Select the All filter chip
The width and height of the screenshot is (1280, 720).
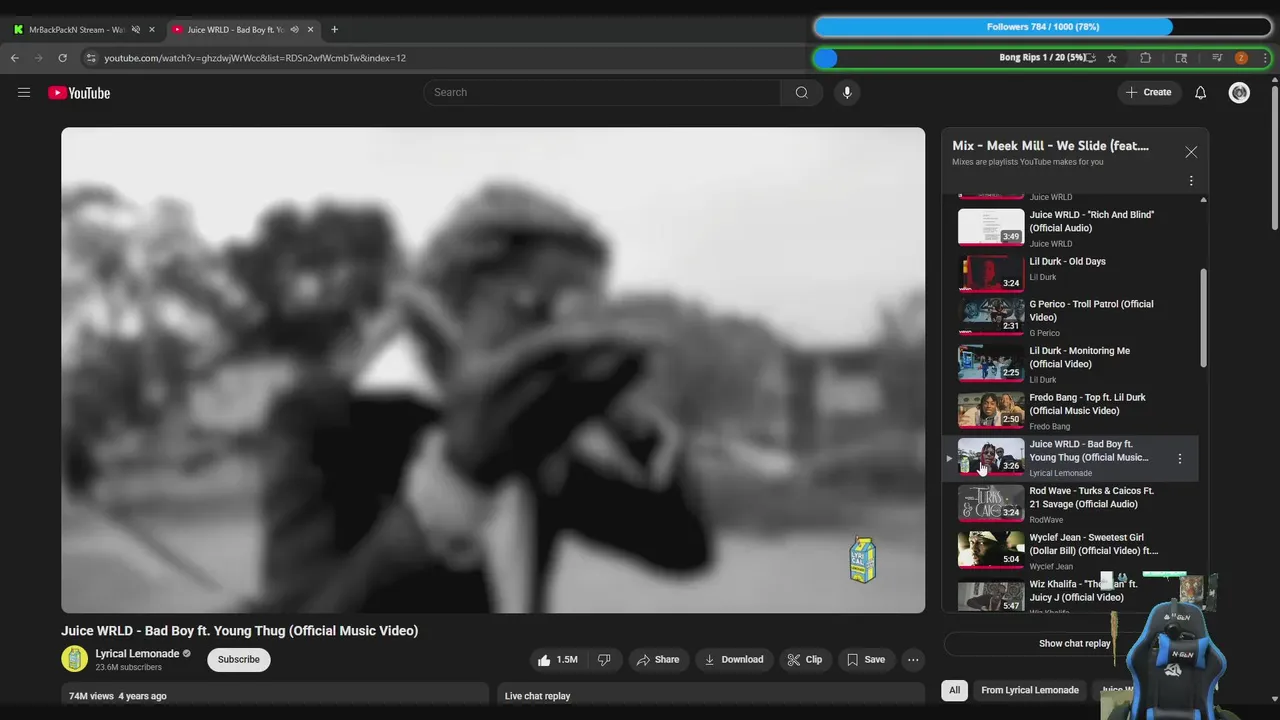click(x=955, y=690)
